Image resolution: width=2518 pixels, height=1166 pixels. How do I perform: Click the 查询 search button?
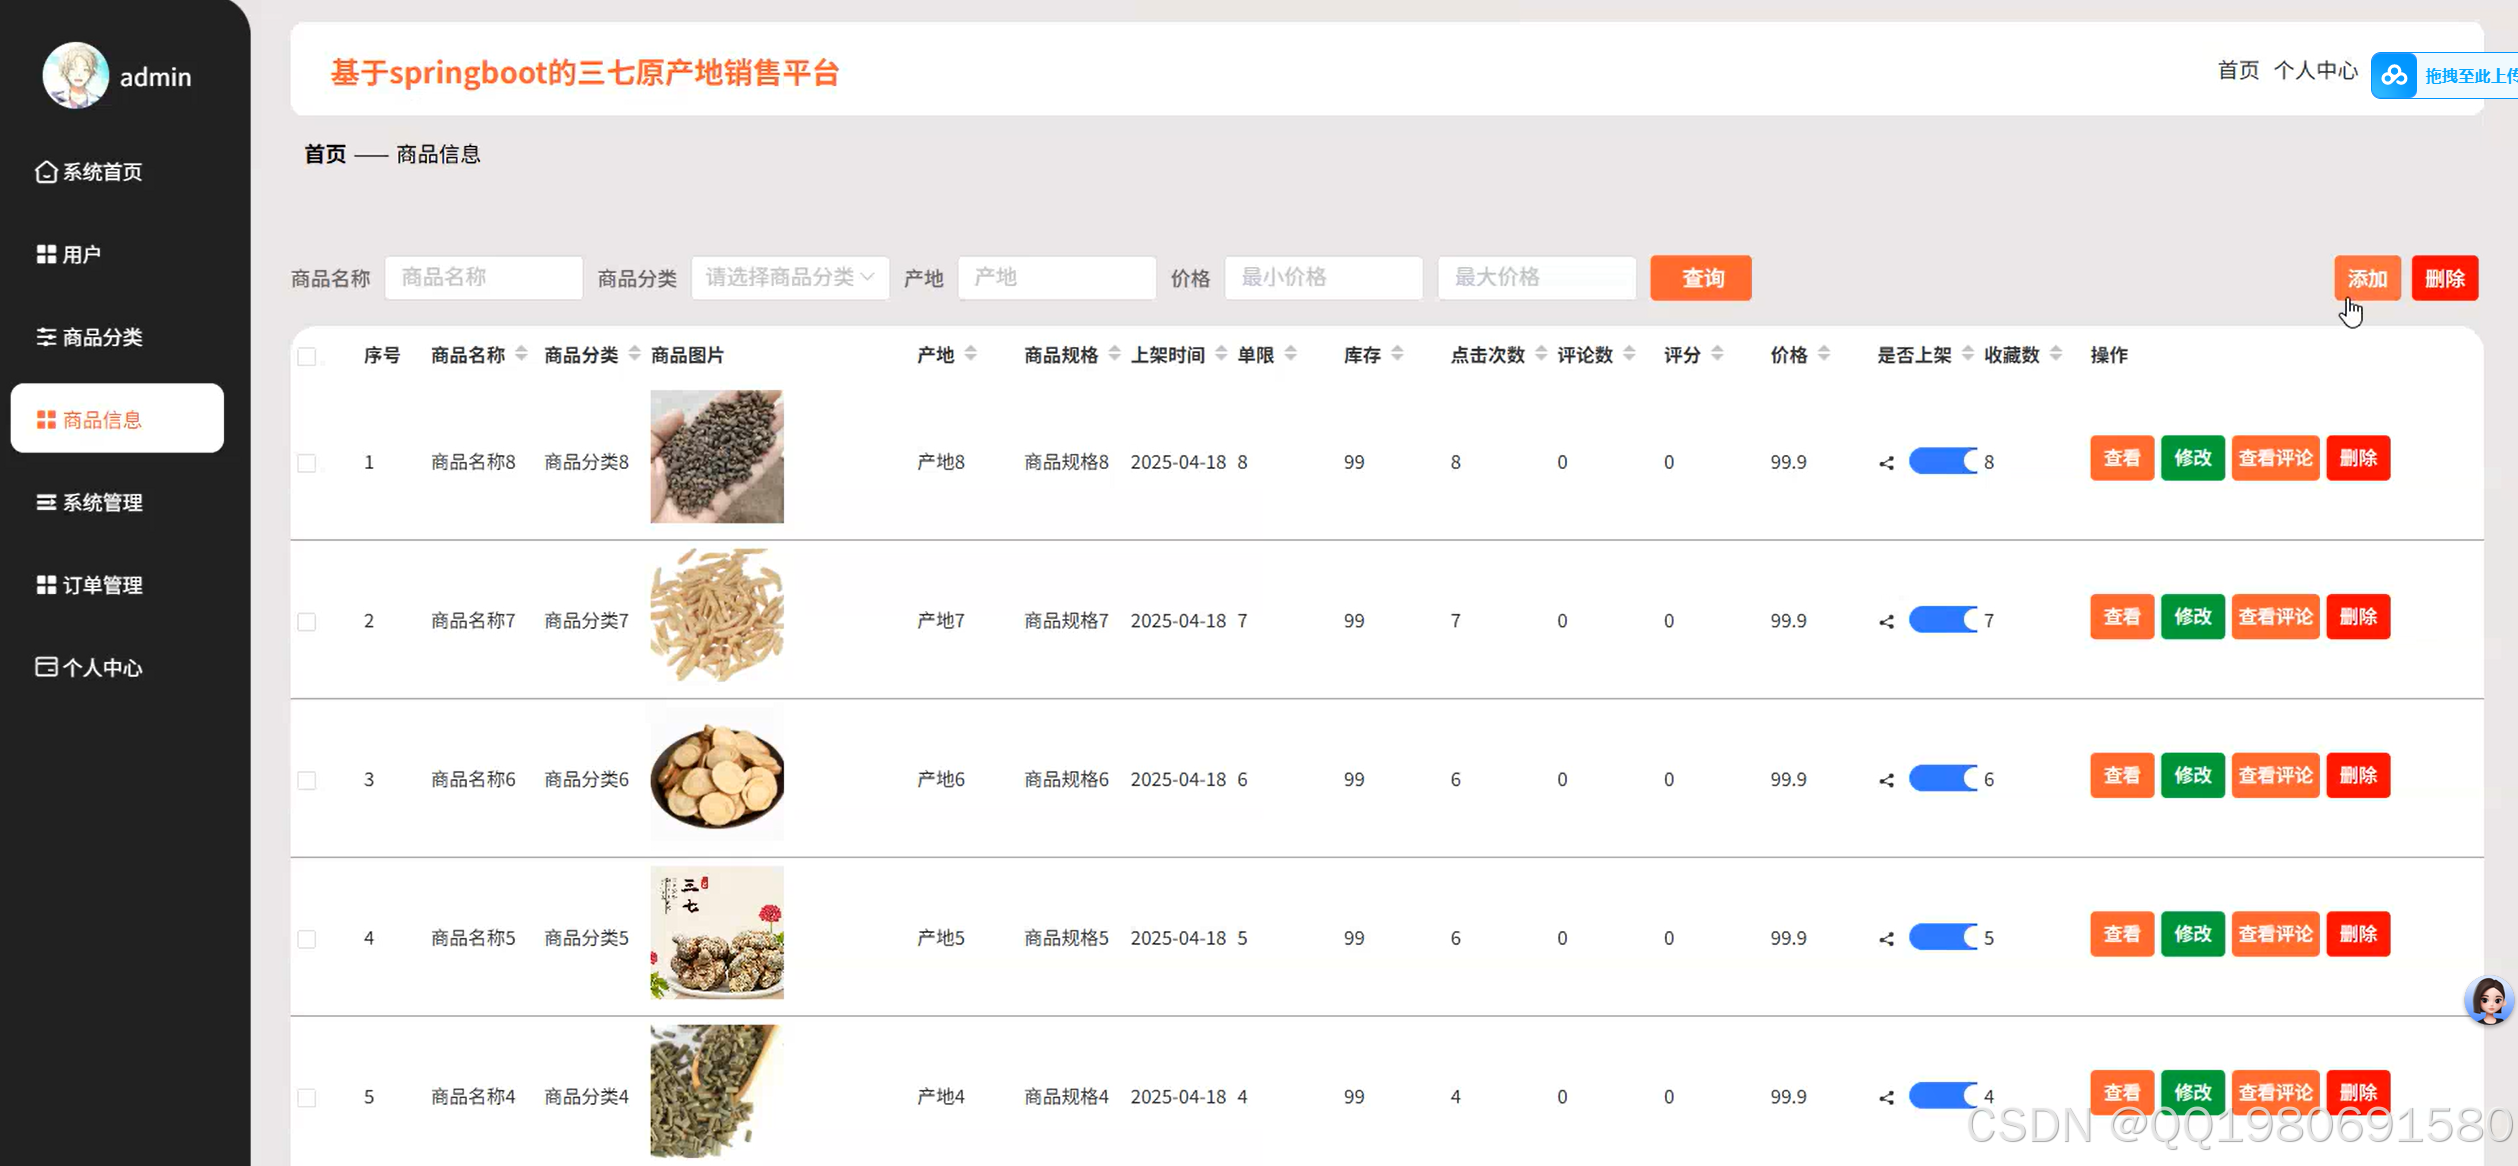point(1700,278)
